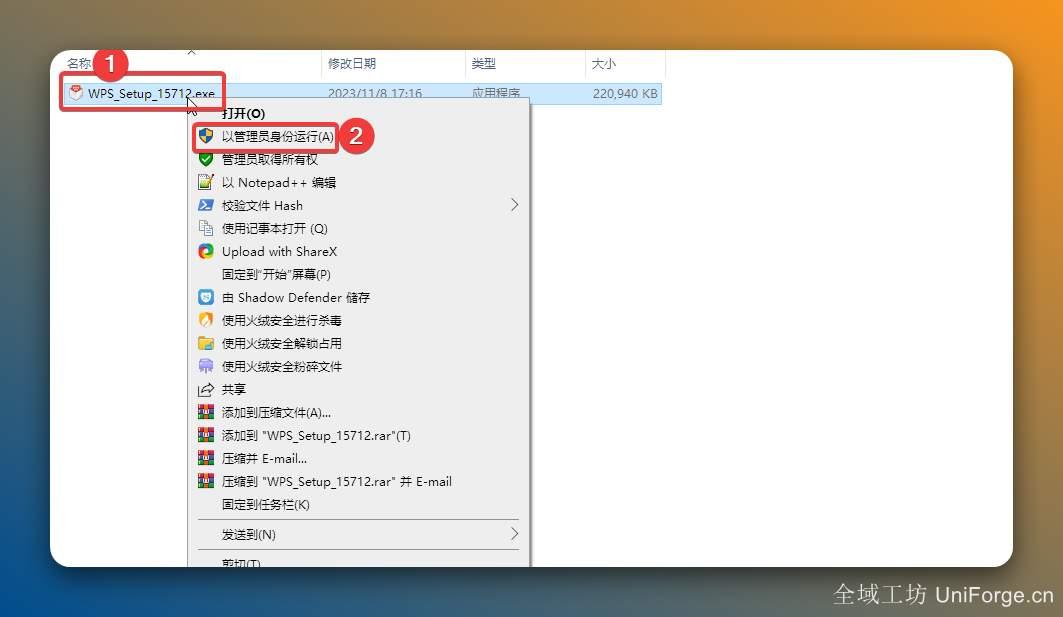
Task: Choose 使用火绒安全粉碎文件 entry
Action: pyautogui.click(x=281, y=367)
